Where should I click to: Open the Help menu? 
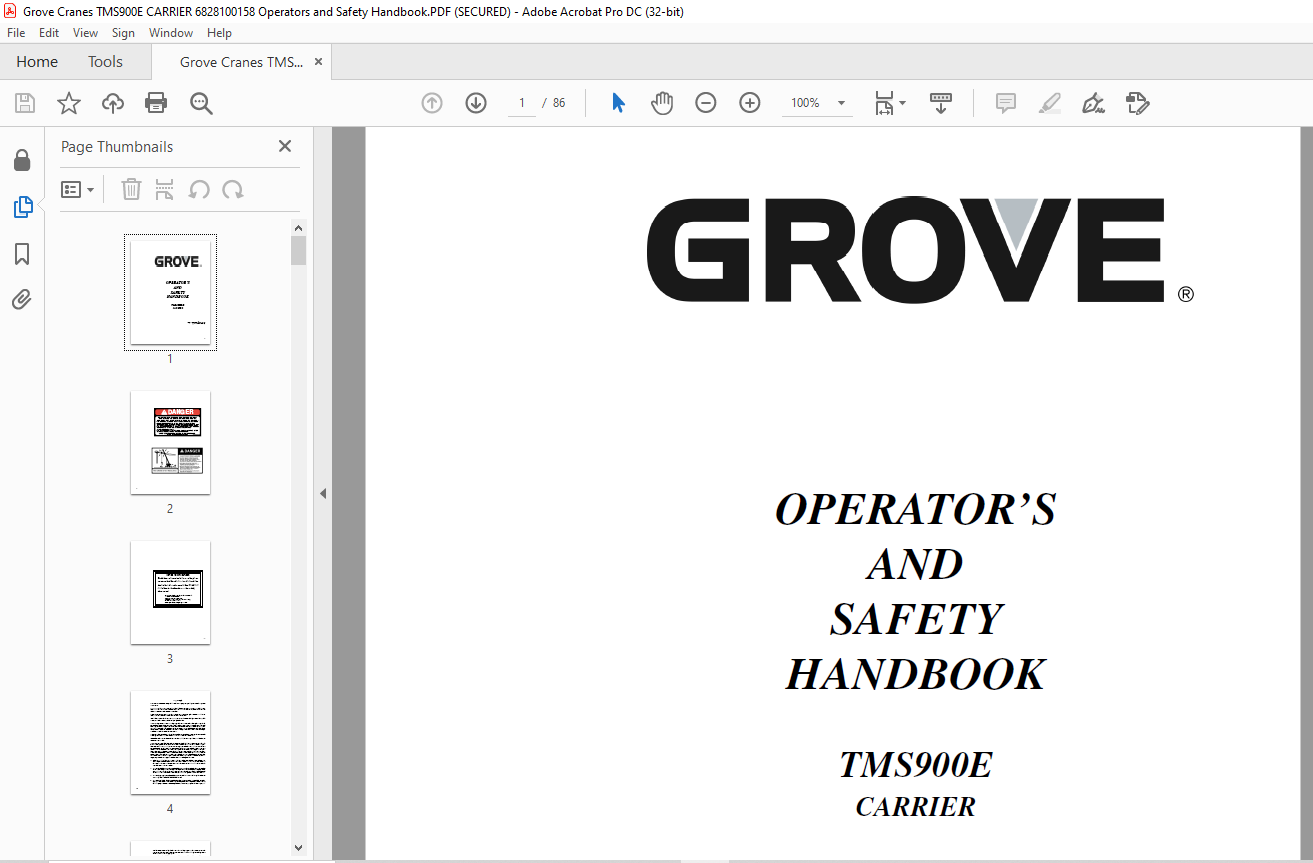click(219, 33)
